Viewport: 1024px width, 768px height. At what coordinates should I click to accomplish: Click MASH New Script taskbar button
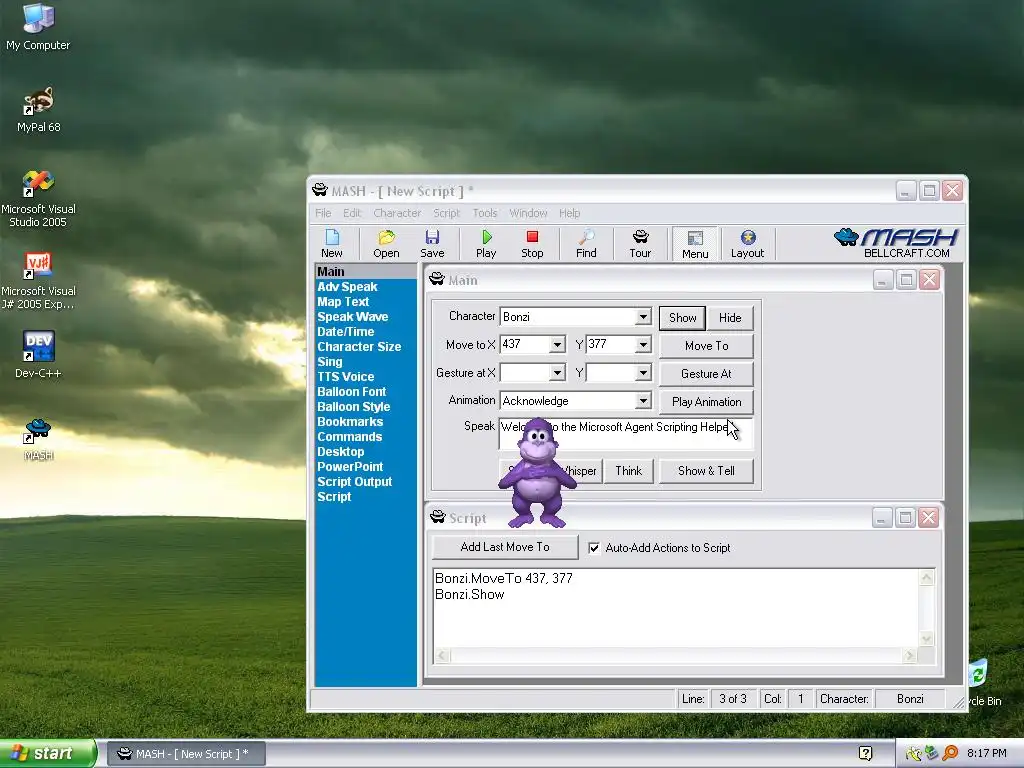(186, 754)
